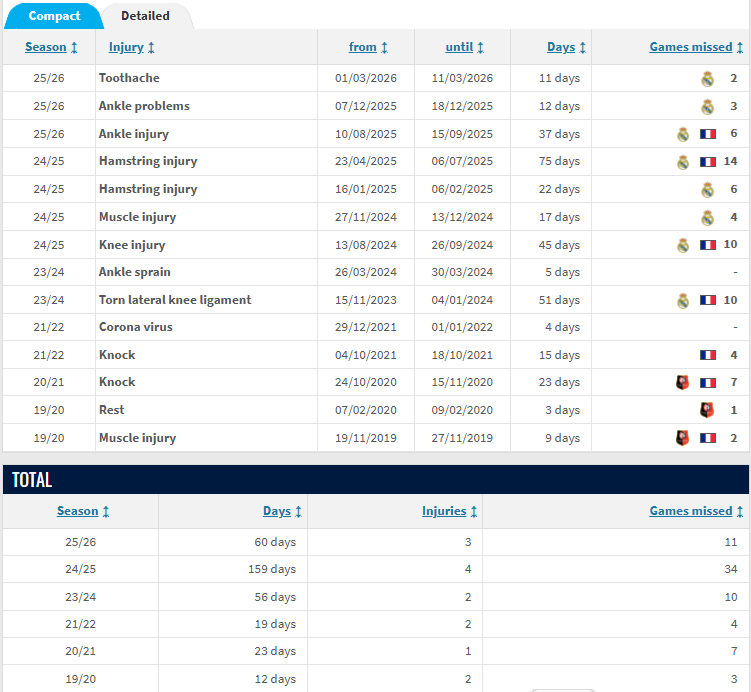Image resolution: width=751 pixels, height=692 pixels.
Task: Click sort arrow beside Injuries header
Action: pos(474,511)
